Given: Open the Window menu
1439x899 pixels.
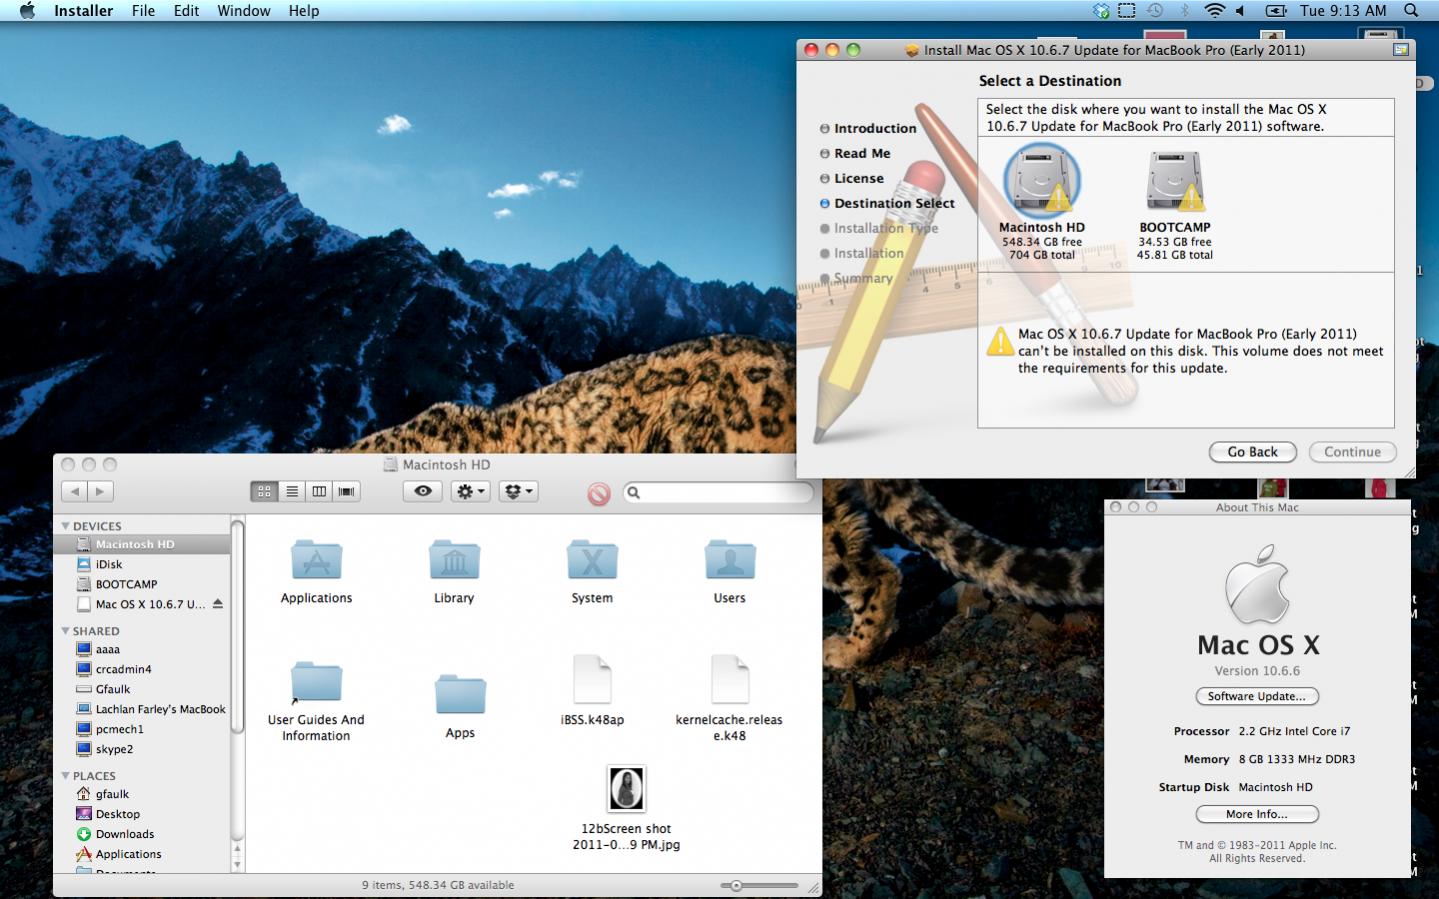Looking at the screenshot, I should coord(244,11).
